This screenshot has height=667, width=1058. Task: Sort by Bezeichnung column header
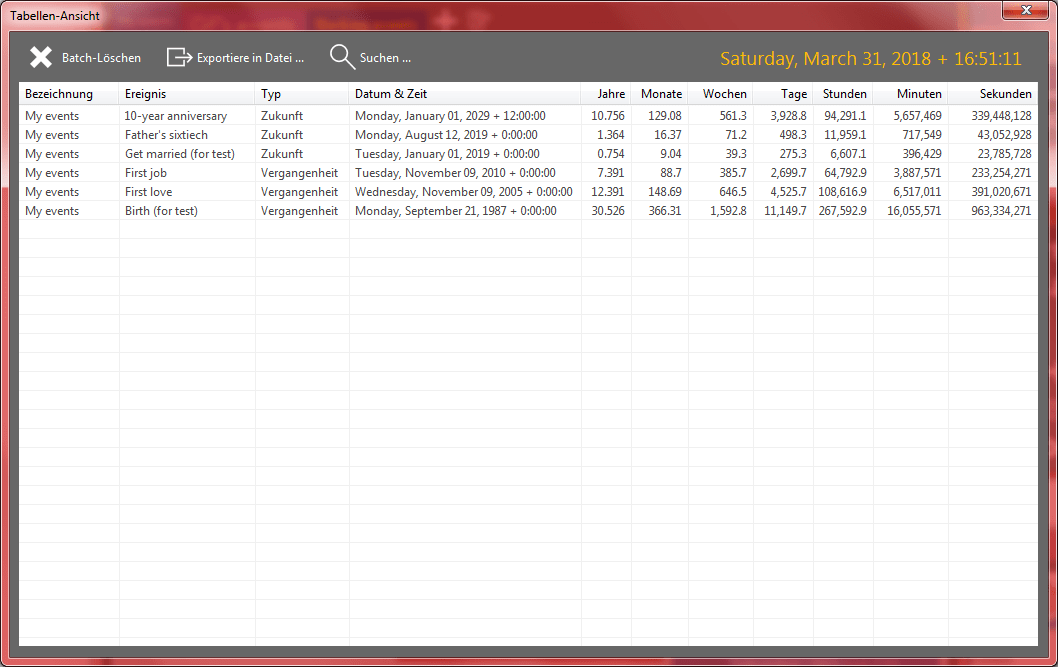(69, 94)
